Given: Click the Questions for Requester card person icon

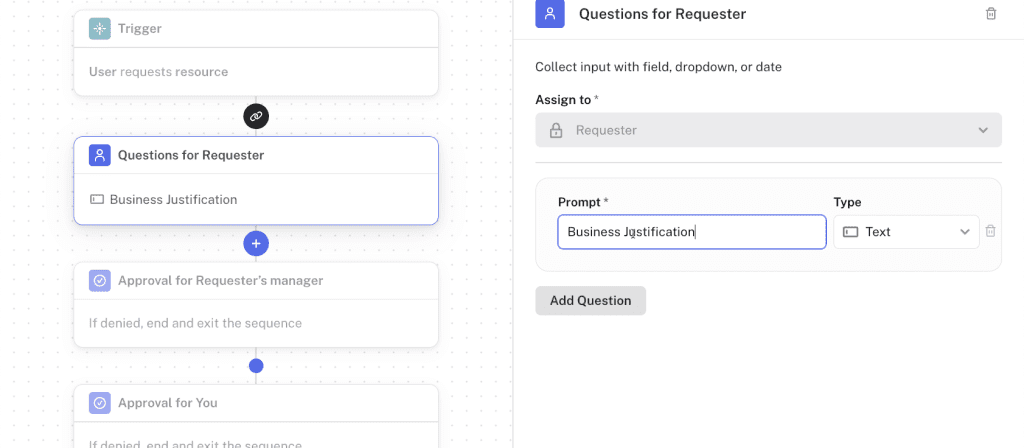Looking at the screenshot, I should click(x=100, y=155).
